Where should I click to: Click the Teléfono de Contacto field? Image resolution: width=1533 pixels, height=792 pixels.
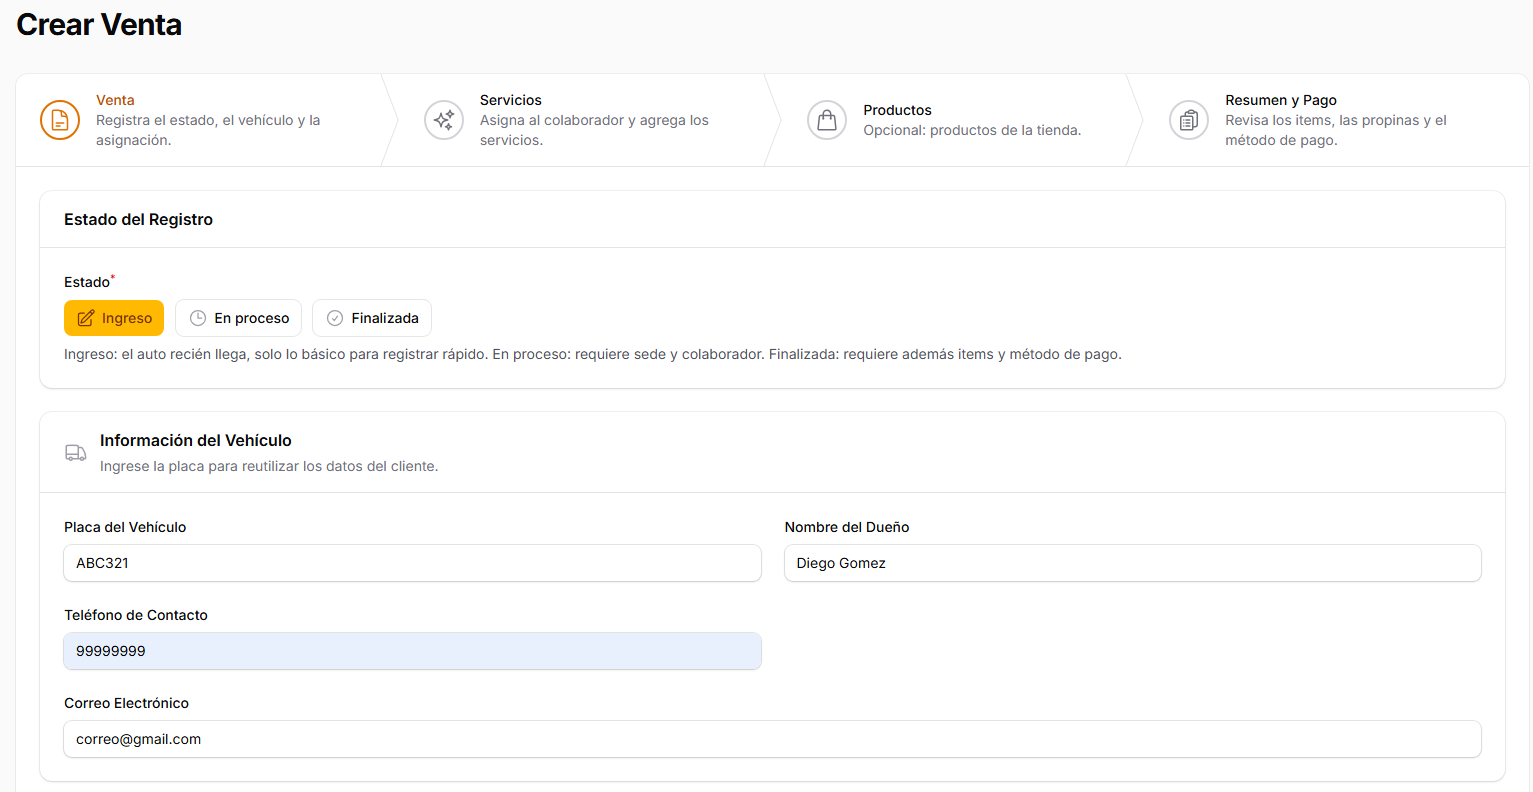(412, 651)
